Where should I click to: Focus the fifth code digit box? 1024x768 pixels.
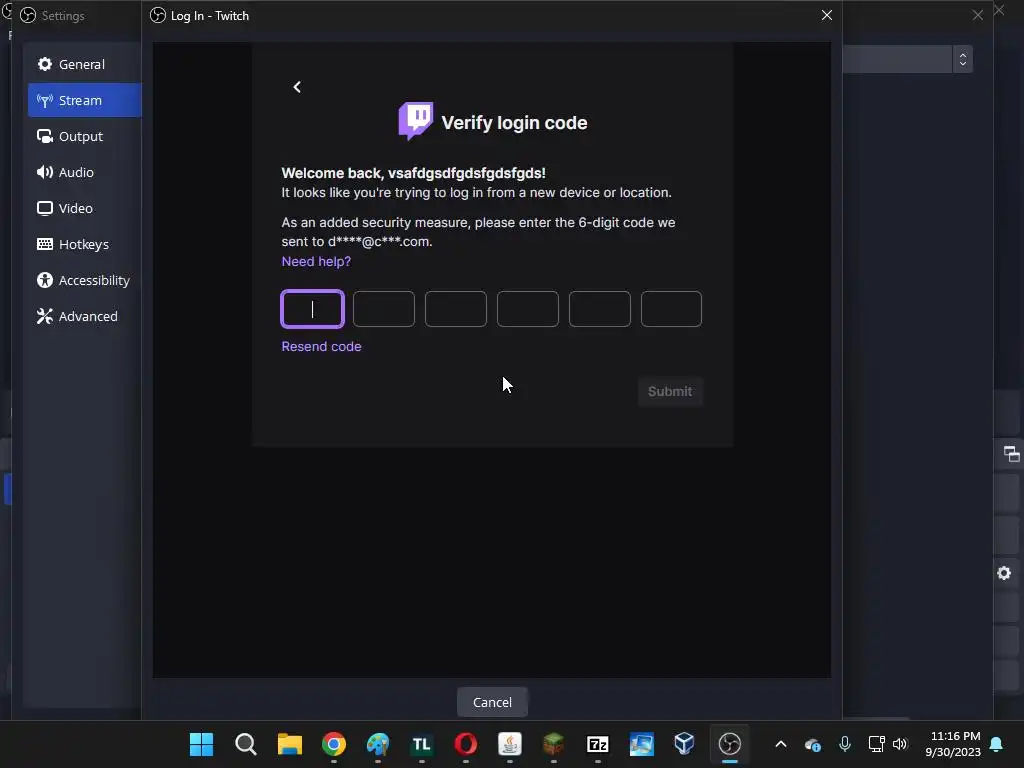click(x=600, y=309)
